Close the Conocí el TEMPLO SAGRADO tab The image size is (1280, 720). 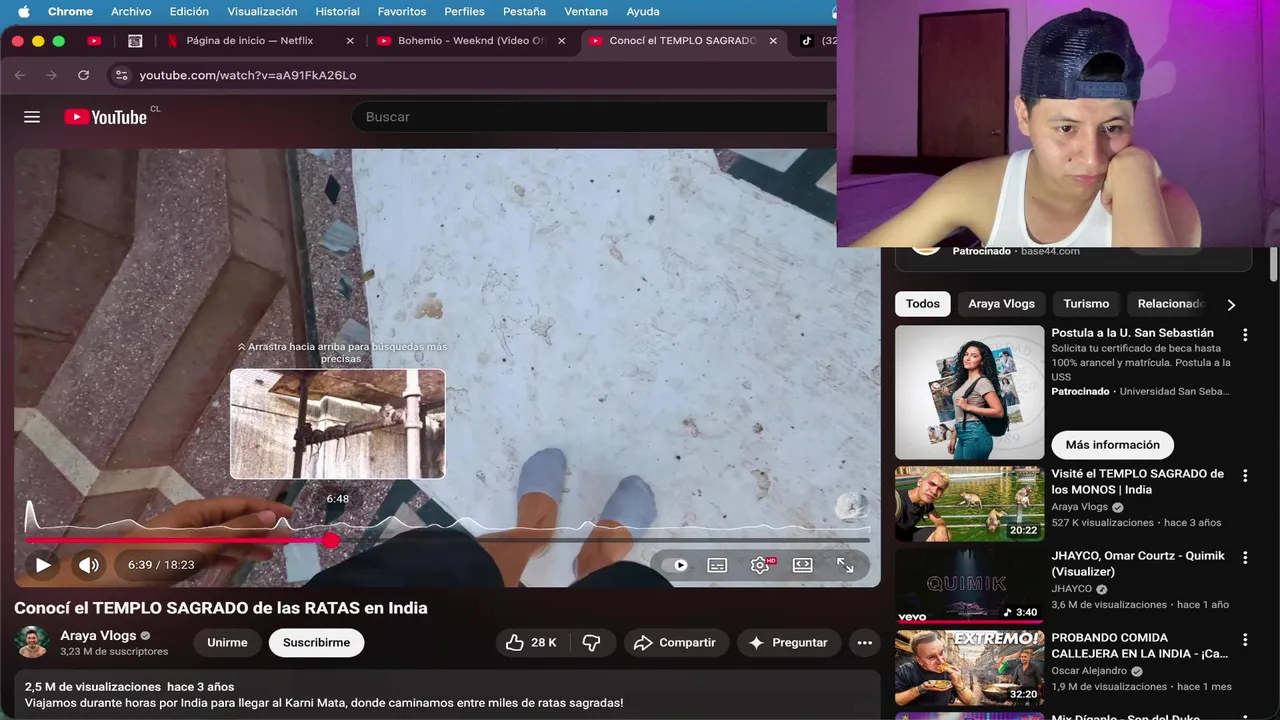(x=772, y=41)
